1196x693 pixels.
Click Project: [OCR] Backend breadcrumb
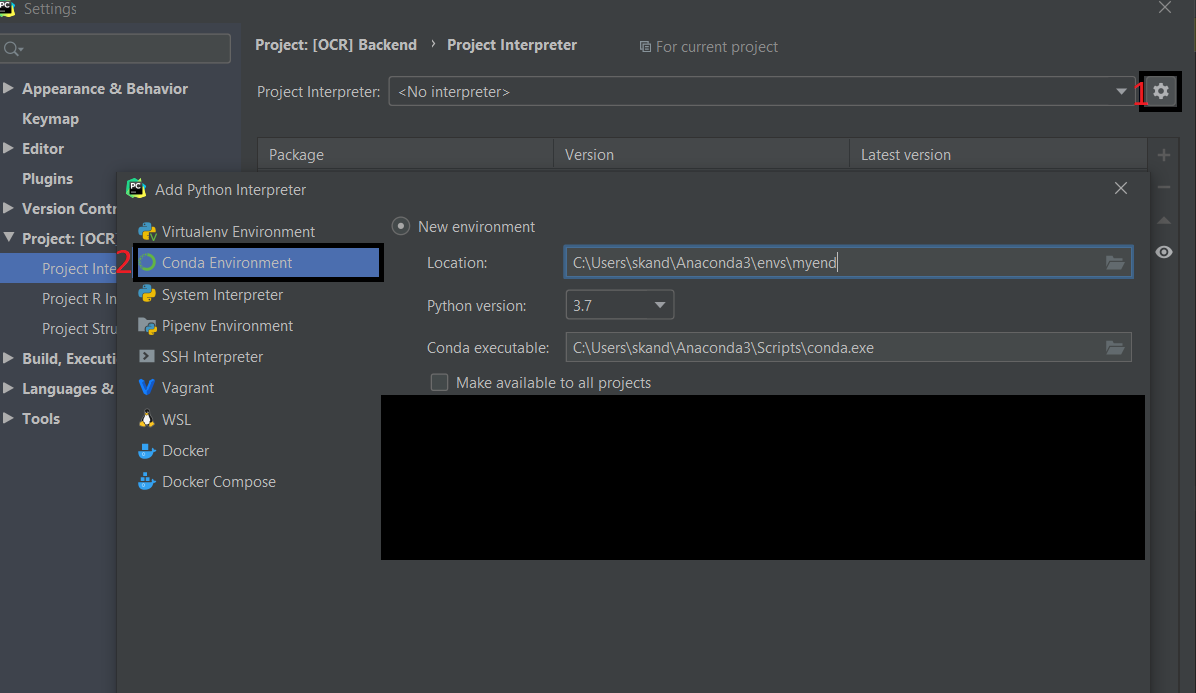tap(336, 45)
